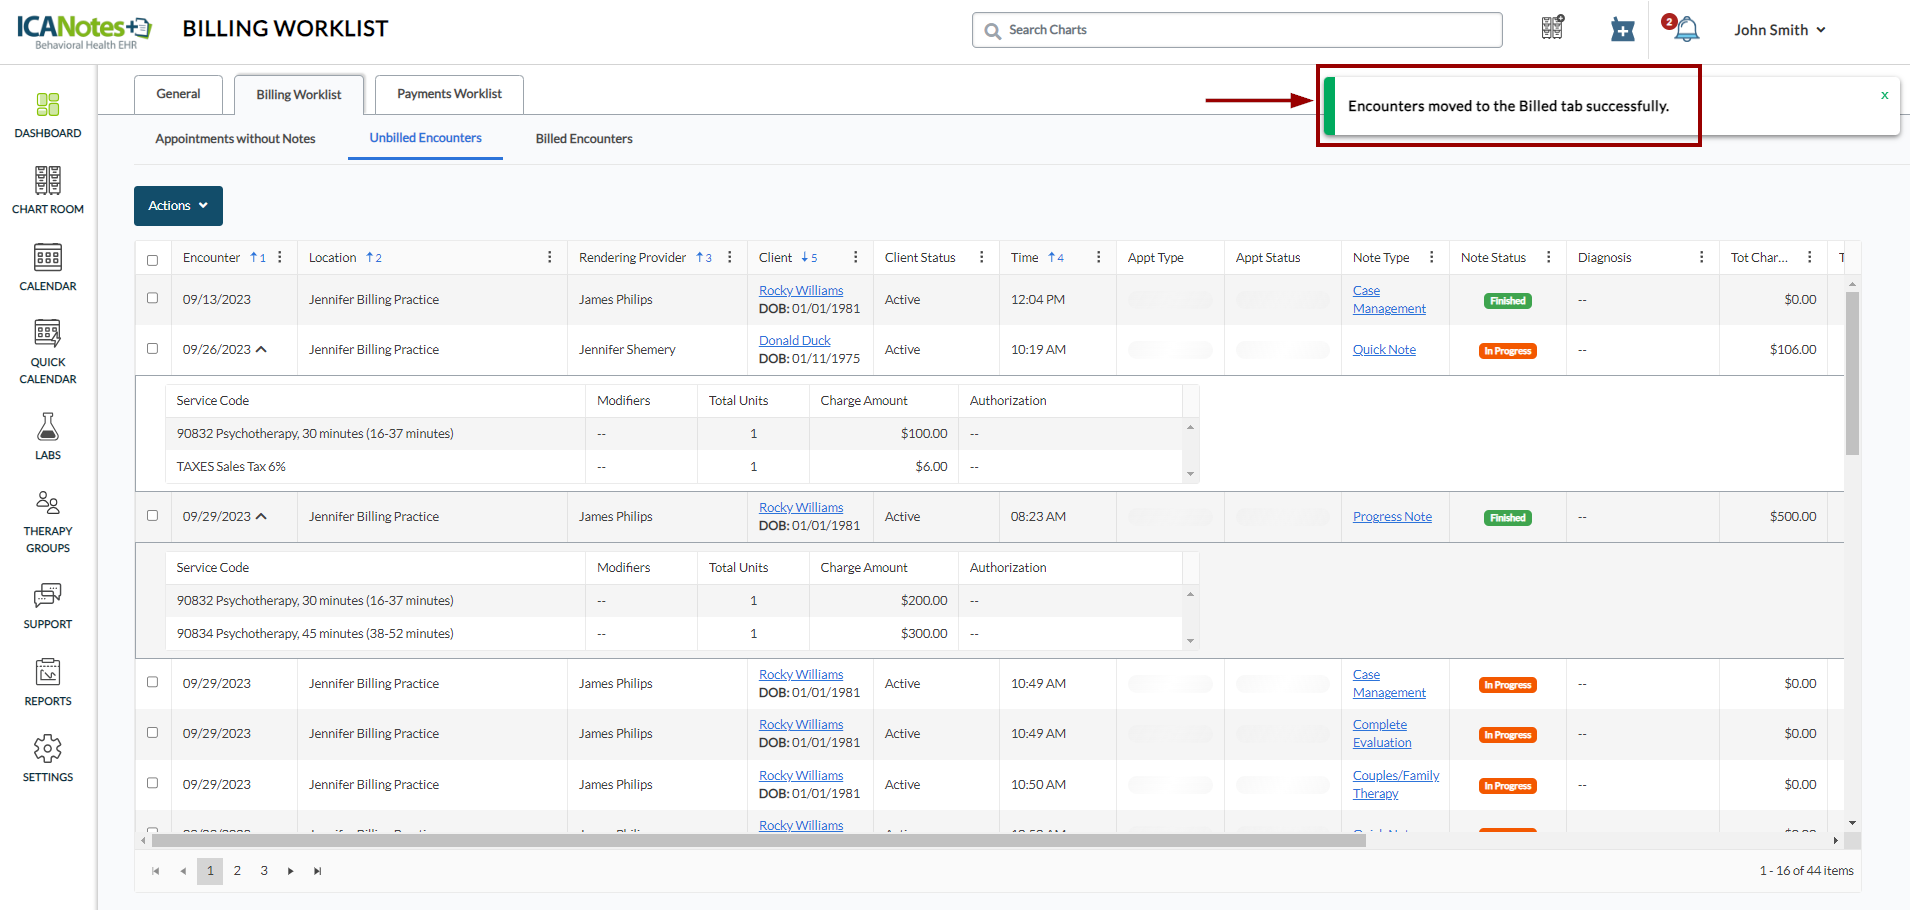
Task: Open the Labs section icon
Action: 48,436
